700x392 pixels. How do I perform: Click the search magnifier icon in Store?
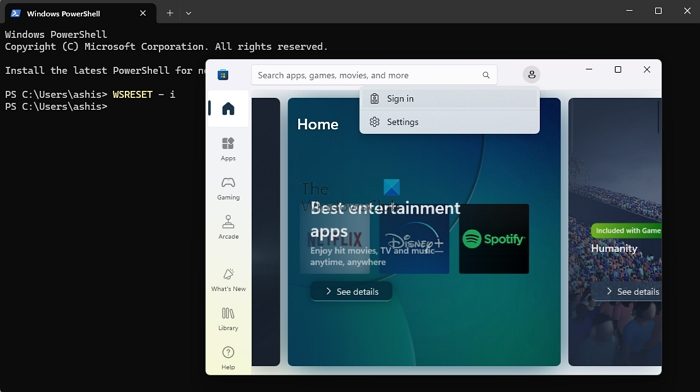click(x=486, y=75)
